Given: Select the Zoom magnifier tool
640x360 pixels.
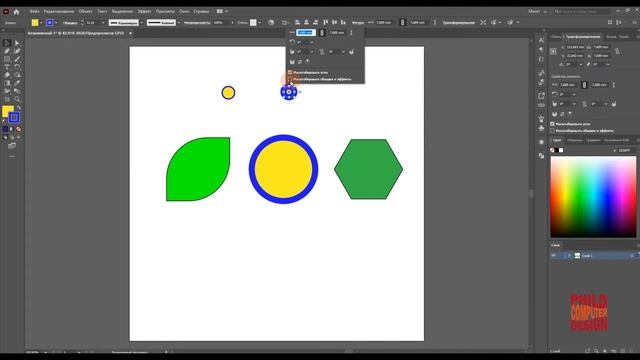Looking at the screenshot, I should pos(17,99).
